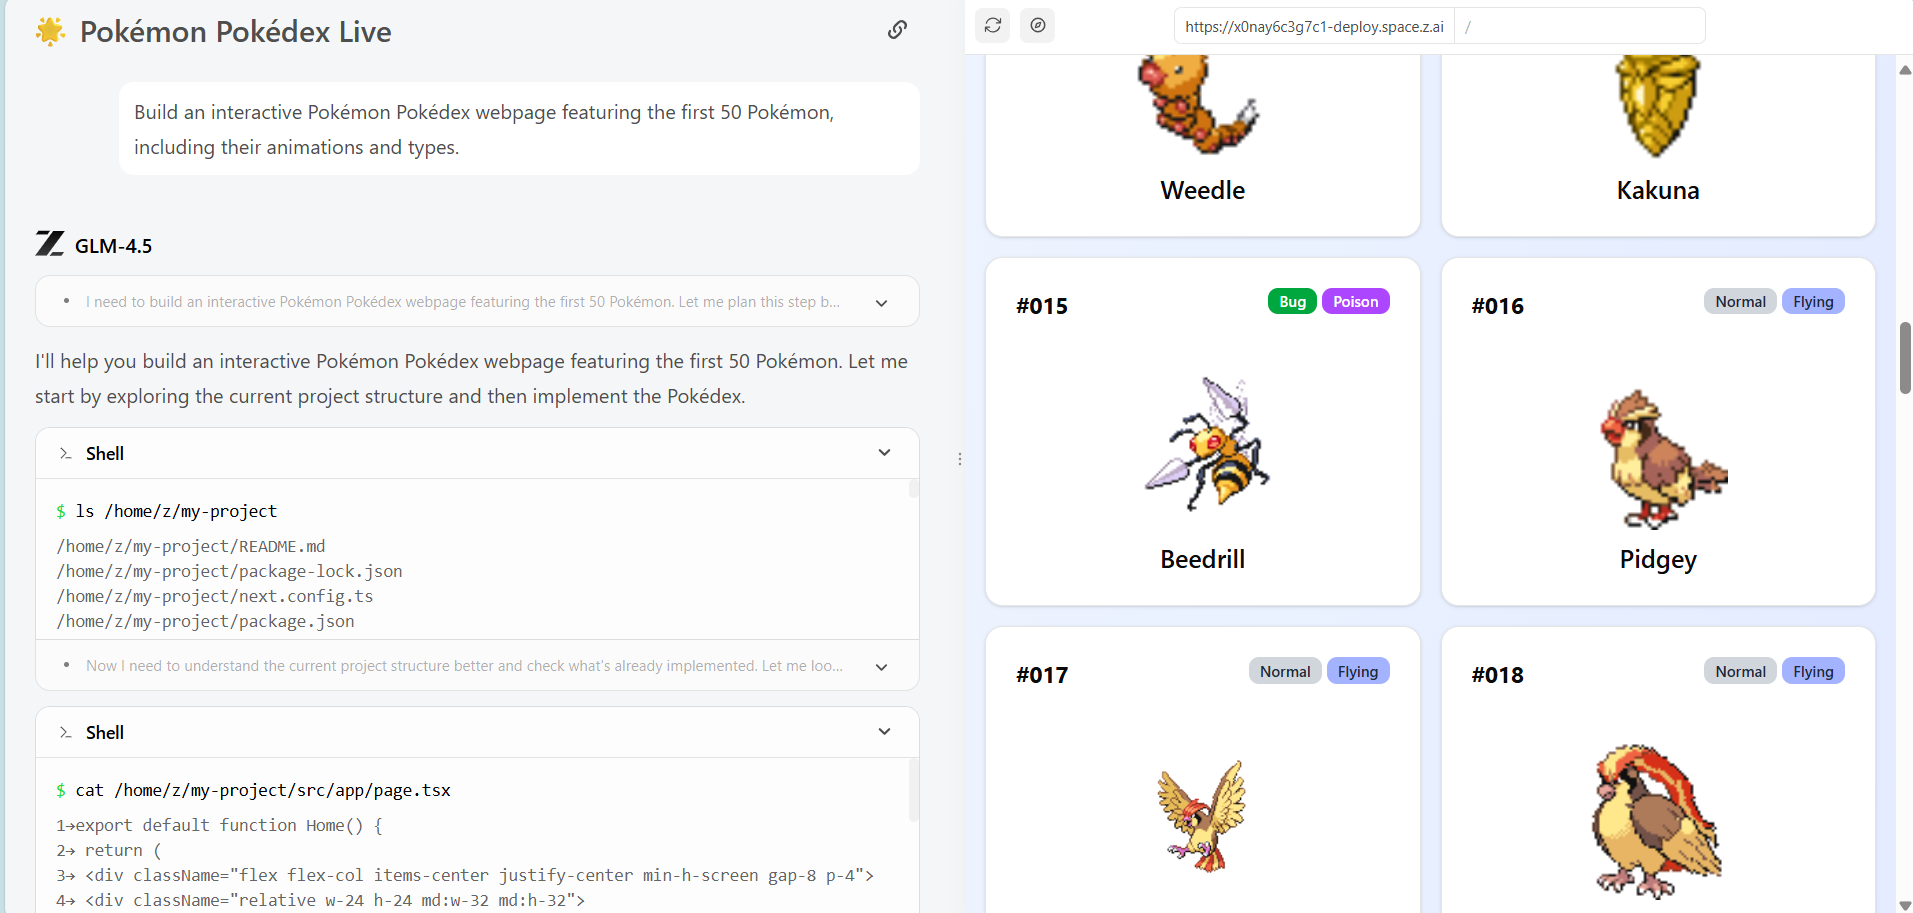Click the Poison type badge on Beedrill
This screenshot has width=1913, height=913.
point(1355,301)
